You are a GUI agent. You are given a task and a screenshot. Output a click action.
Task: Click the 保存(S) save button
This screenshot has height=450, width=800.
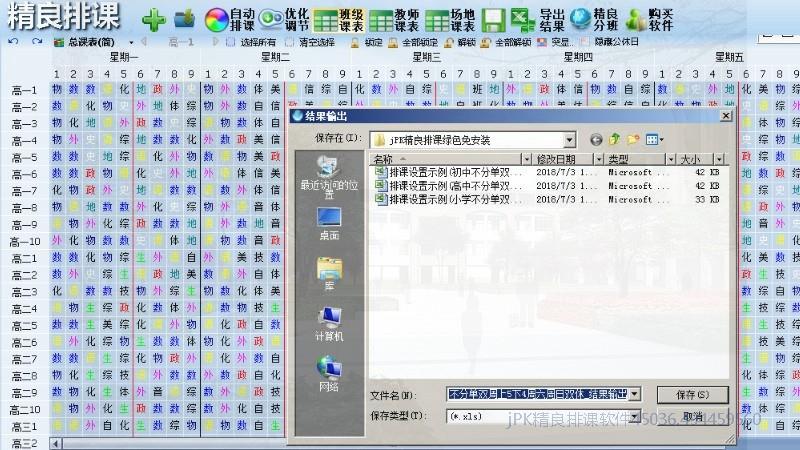click(x=692, y=394)
